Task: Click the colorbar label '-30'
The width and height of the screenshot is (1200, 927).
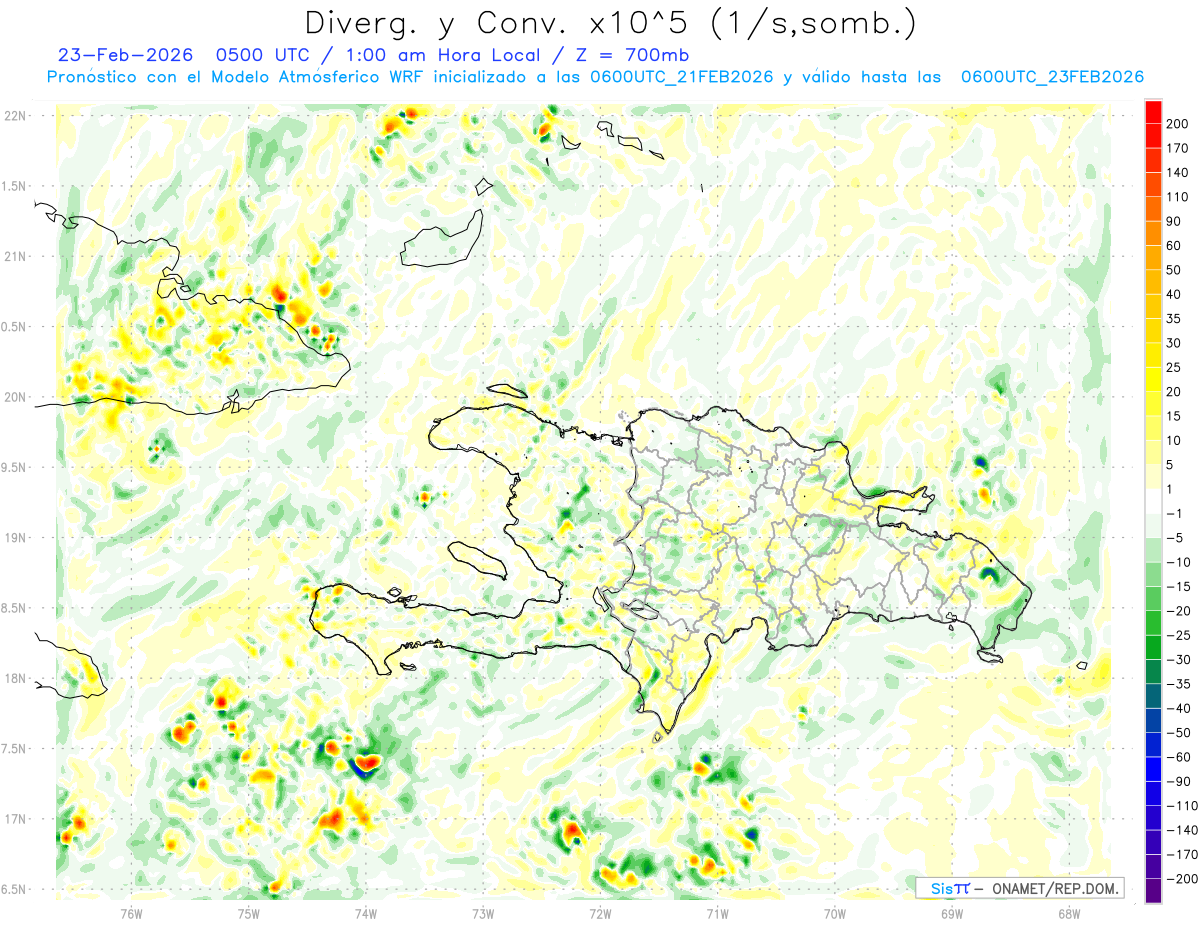Action: 1180,660
